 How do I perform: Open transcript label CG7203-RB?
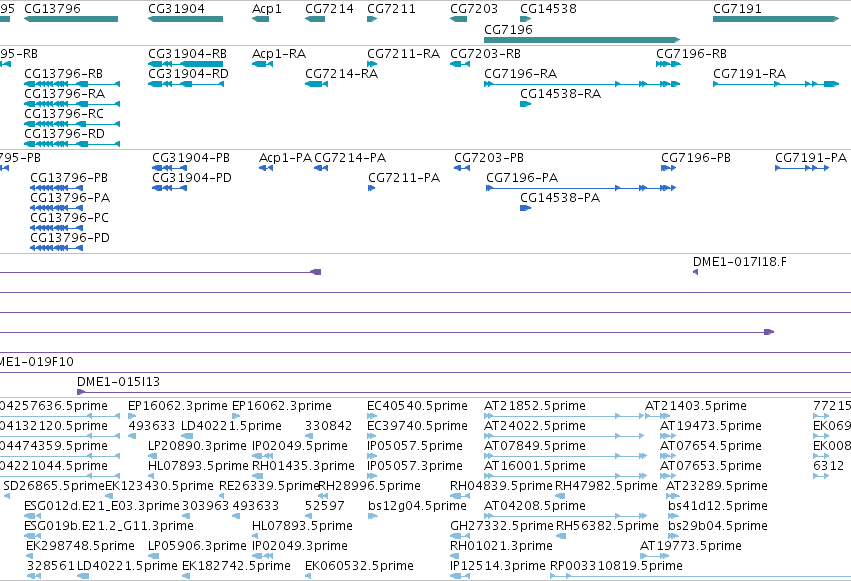coord(485,54)
